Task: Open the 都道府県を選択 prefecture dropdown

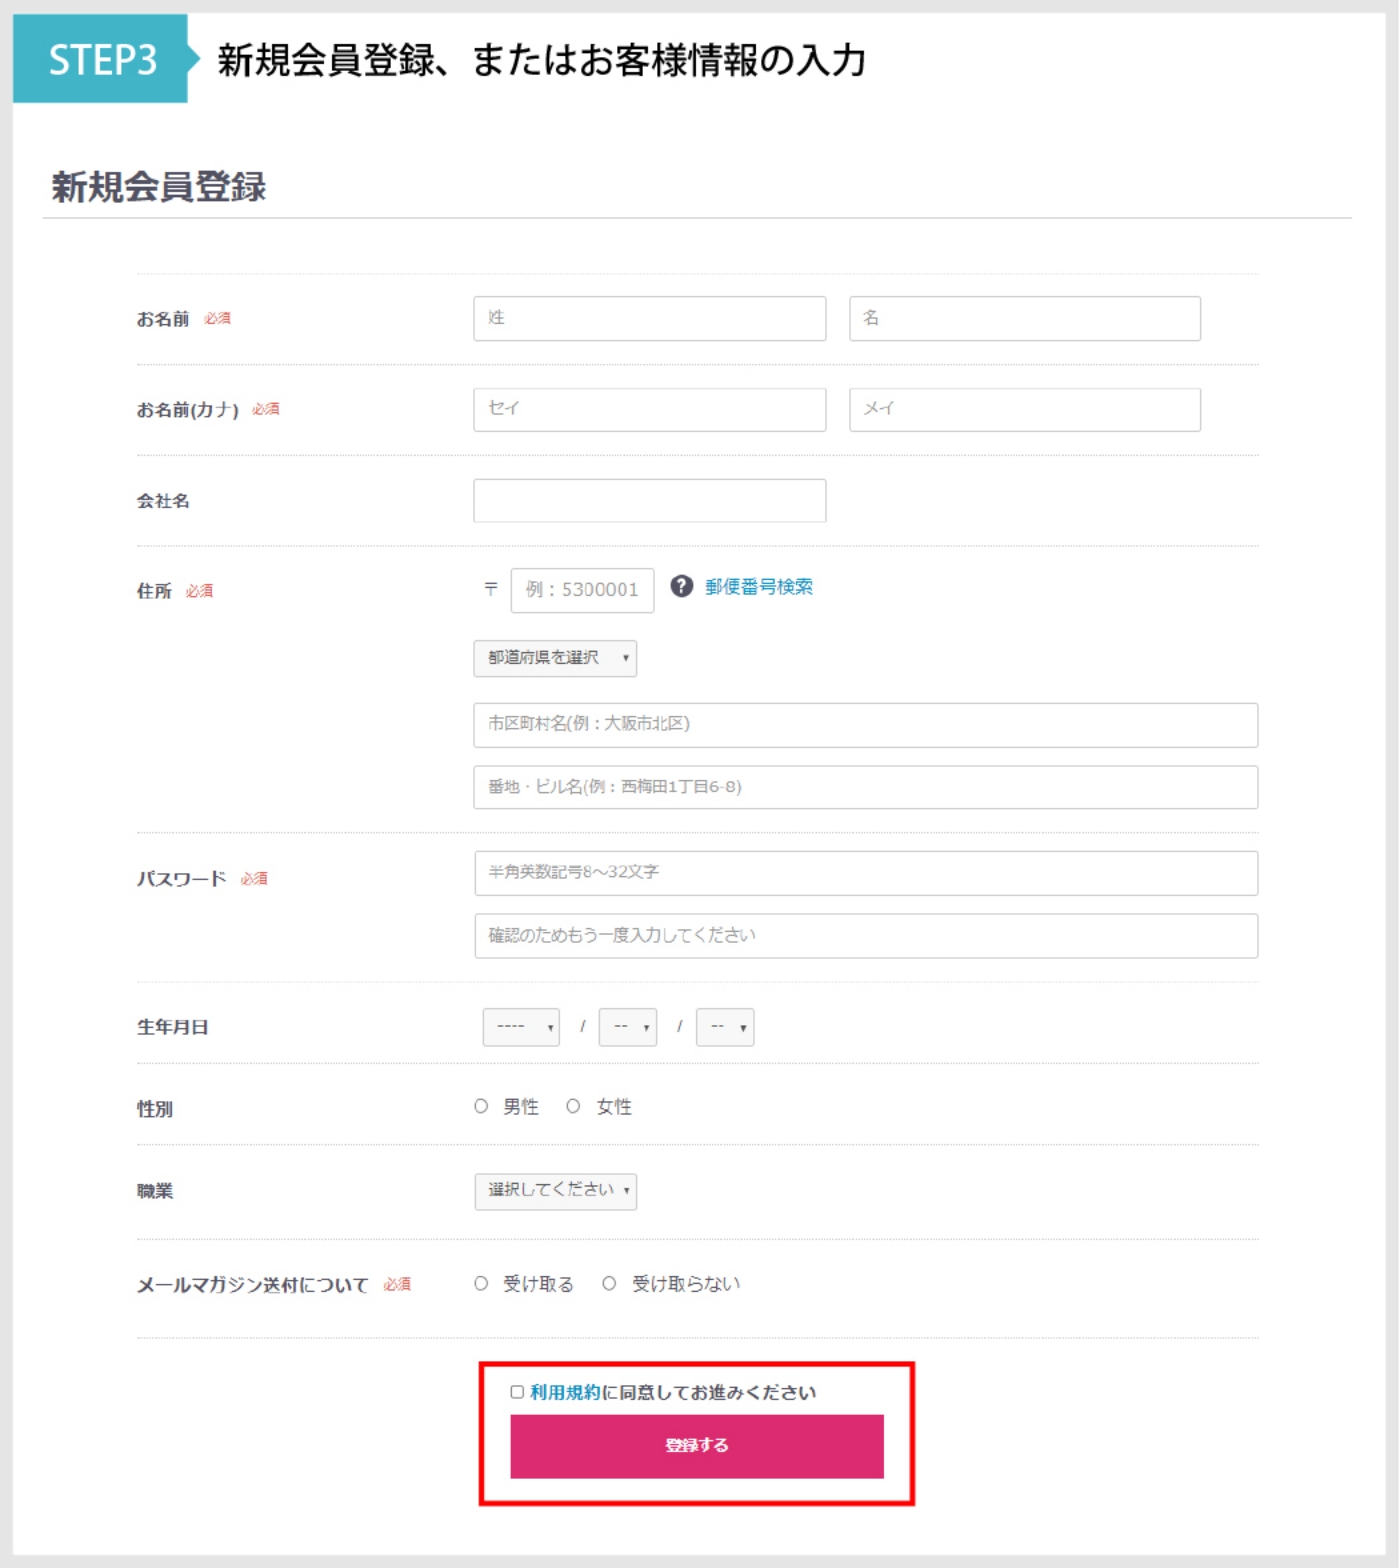Action: tap(555, 658)
